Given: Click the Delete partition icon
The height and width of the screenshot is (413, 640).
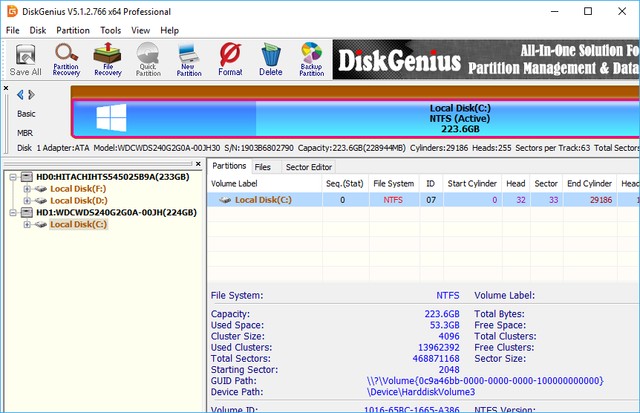Looking at the screenshot, I should (x=271, y=60).
